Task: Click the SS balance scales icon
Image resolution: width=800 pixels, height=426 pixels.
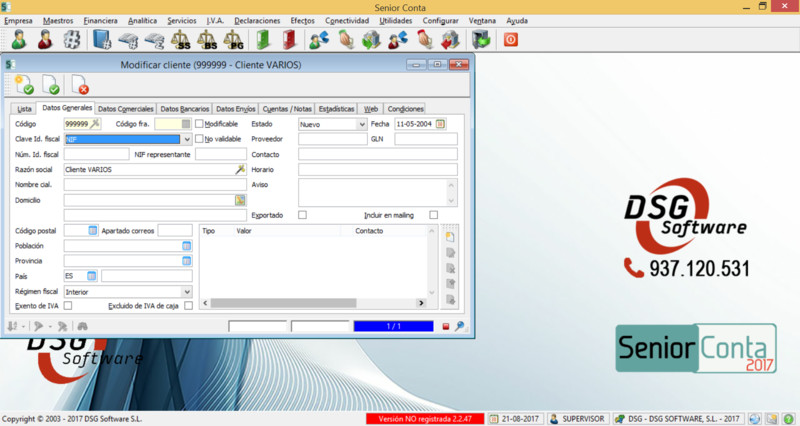Action: click(x=181, y=40)
